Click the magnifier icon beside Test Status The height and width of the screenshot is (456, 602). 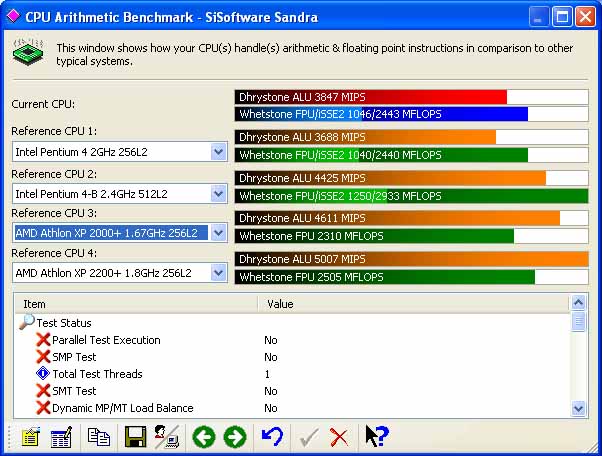pos(26,322)
